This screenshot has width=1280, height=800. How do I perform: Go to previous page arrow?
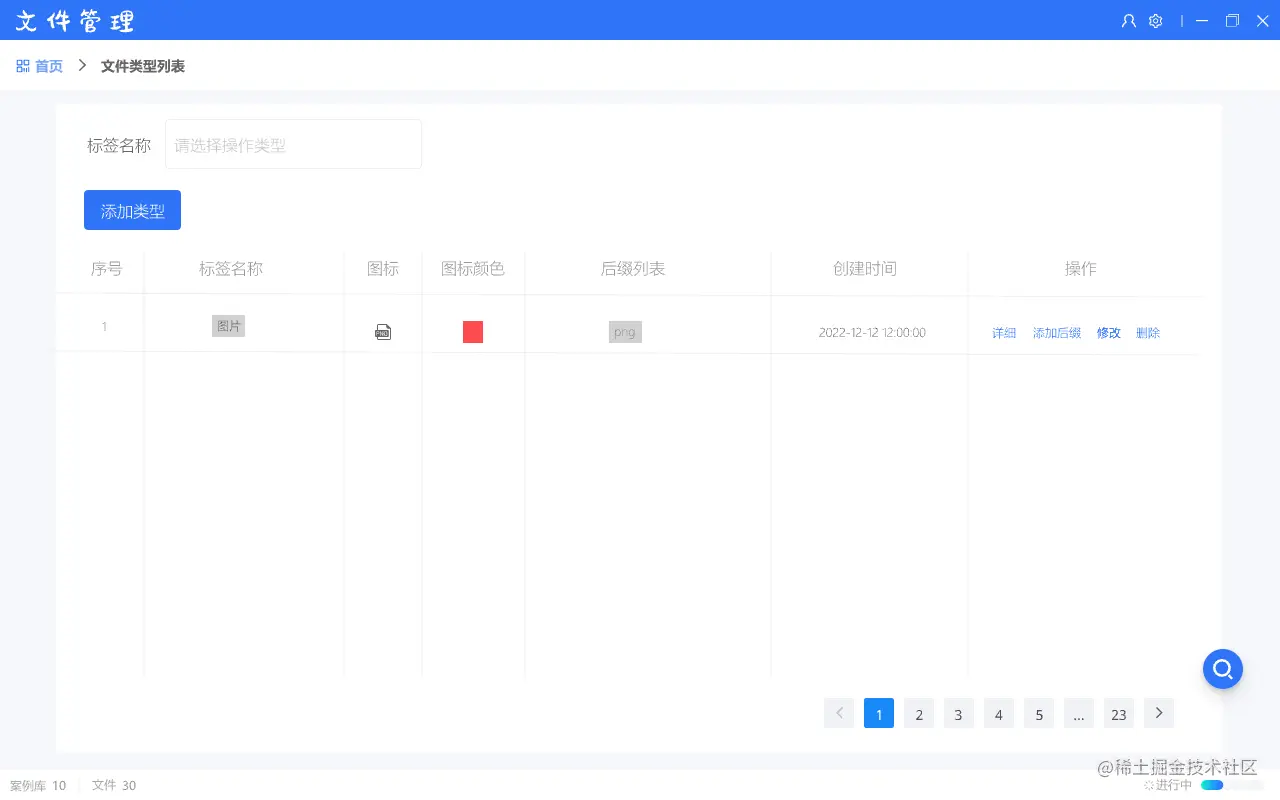pyautogui.click(x=839, y=713)
